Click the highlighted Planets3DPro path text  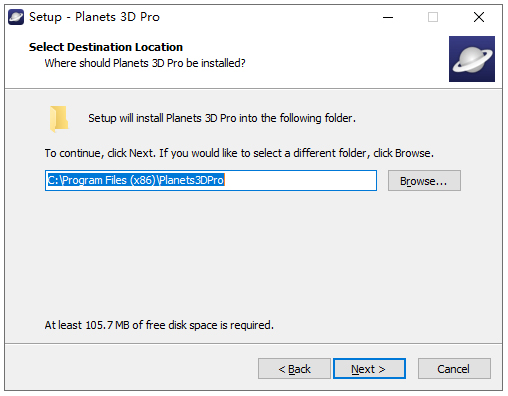[x=136, y=180]
